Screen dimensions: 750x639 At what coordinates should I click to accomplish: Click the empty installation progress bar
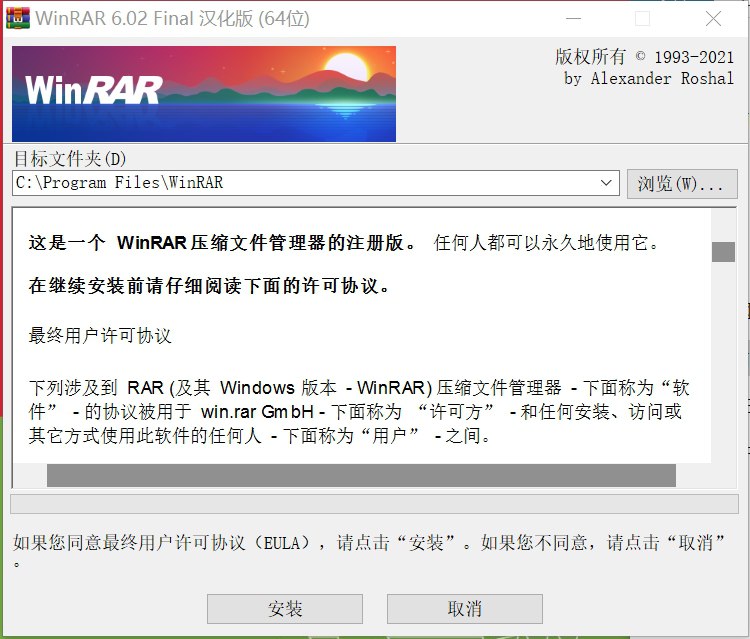pos(375,504)
